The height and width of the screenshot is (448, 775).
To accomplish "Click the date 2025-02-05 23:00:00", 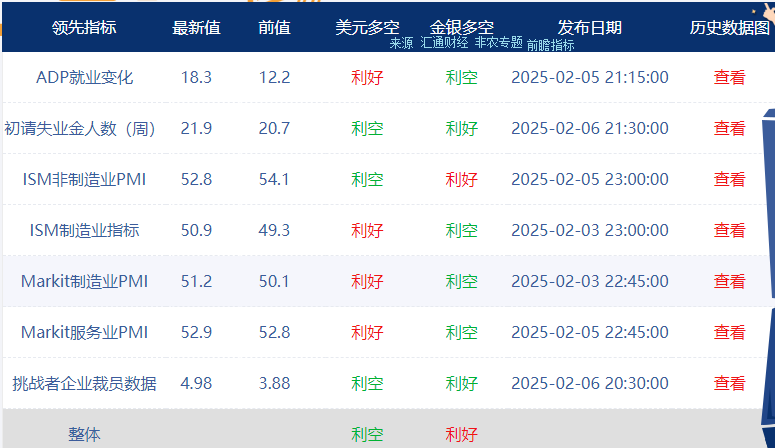I will (590, 179).
